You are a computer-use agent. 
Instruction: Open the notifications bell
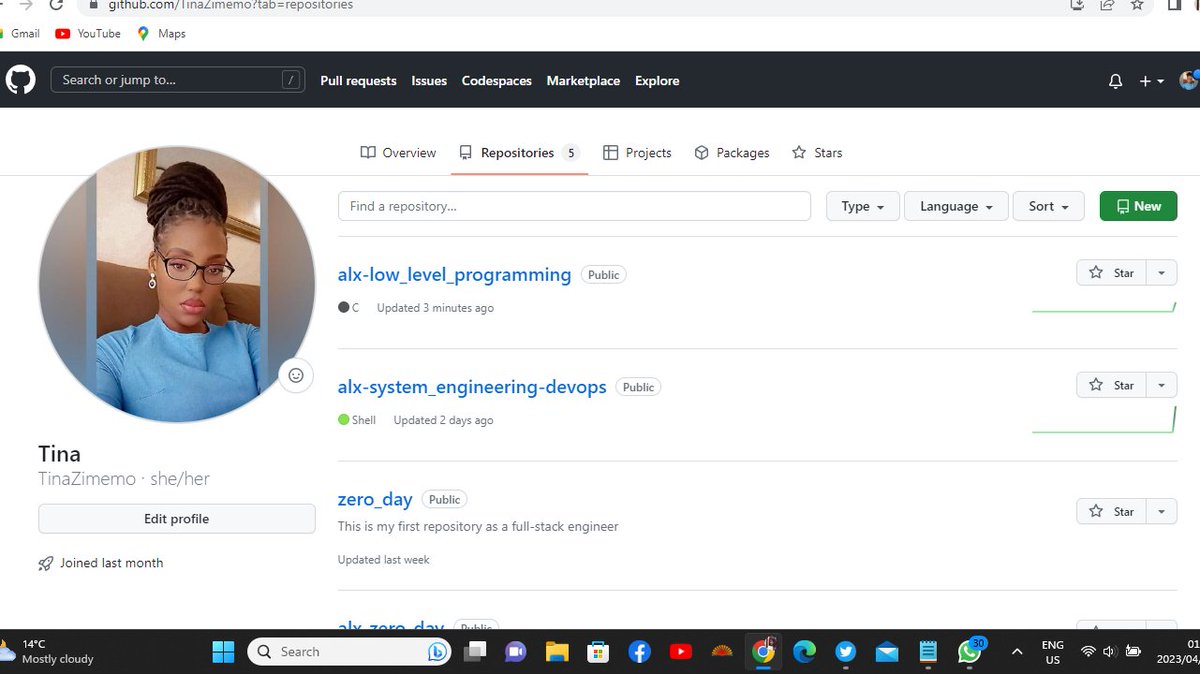(1116, 81)
